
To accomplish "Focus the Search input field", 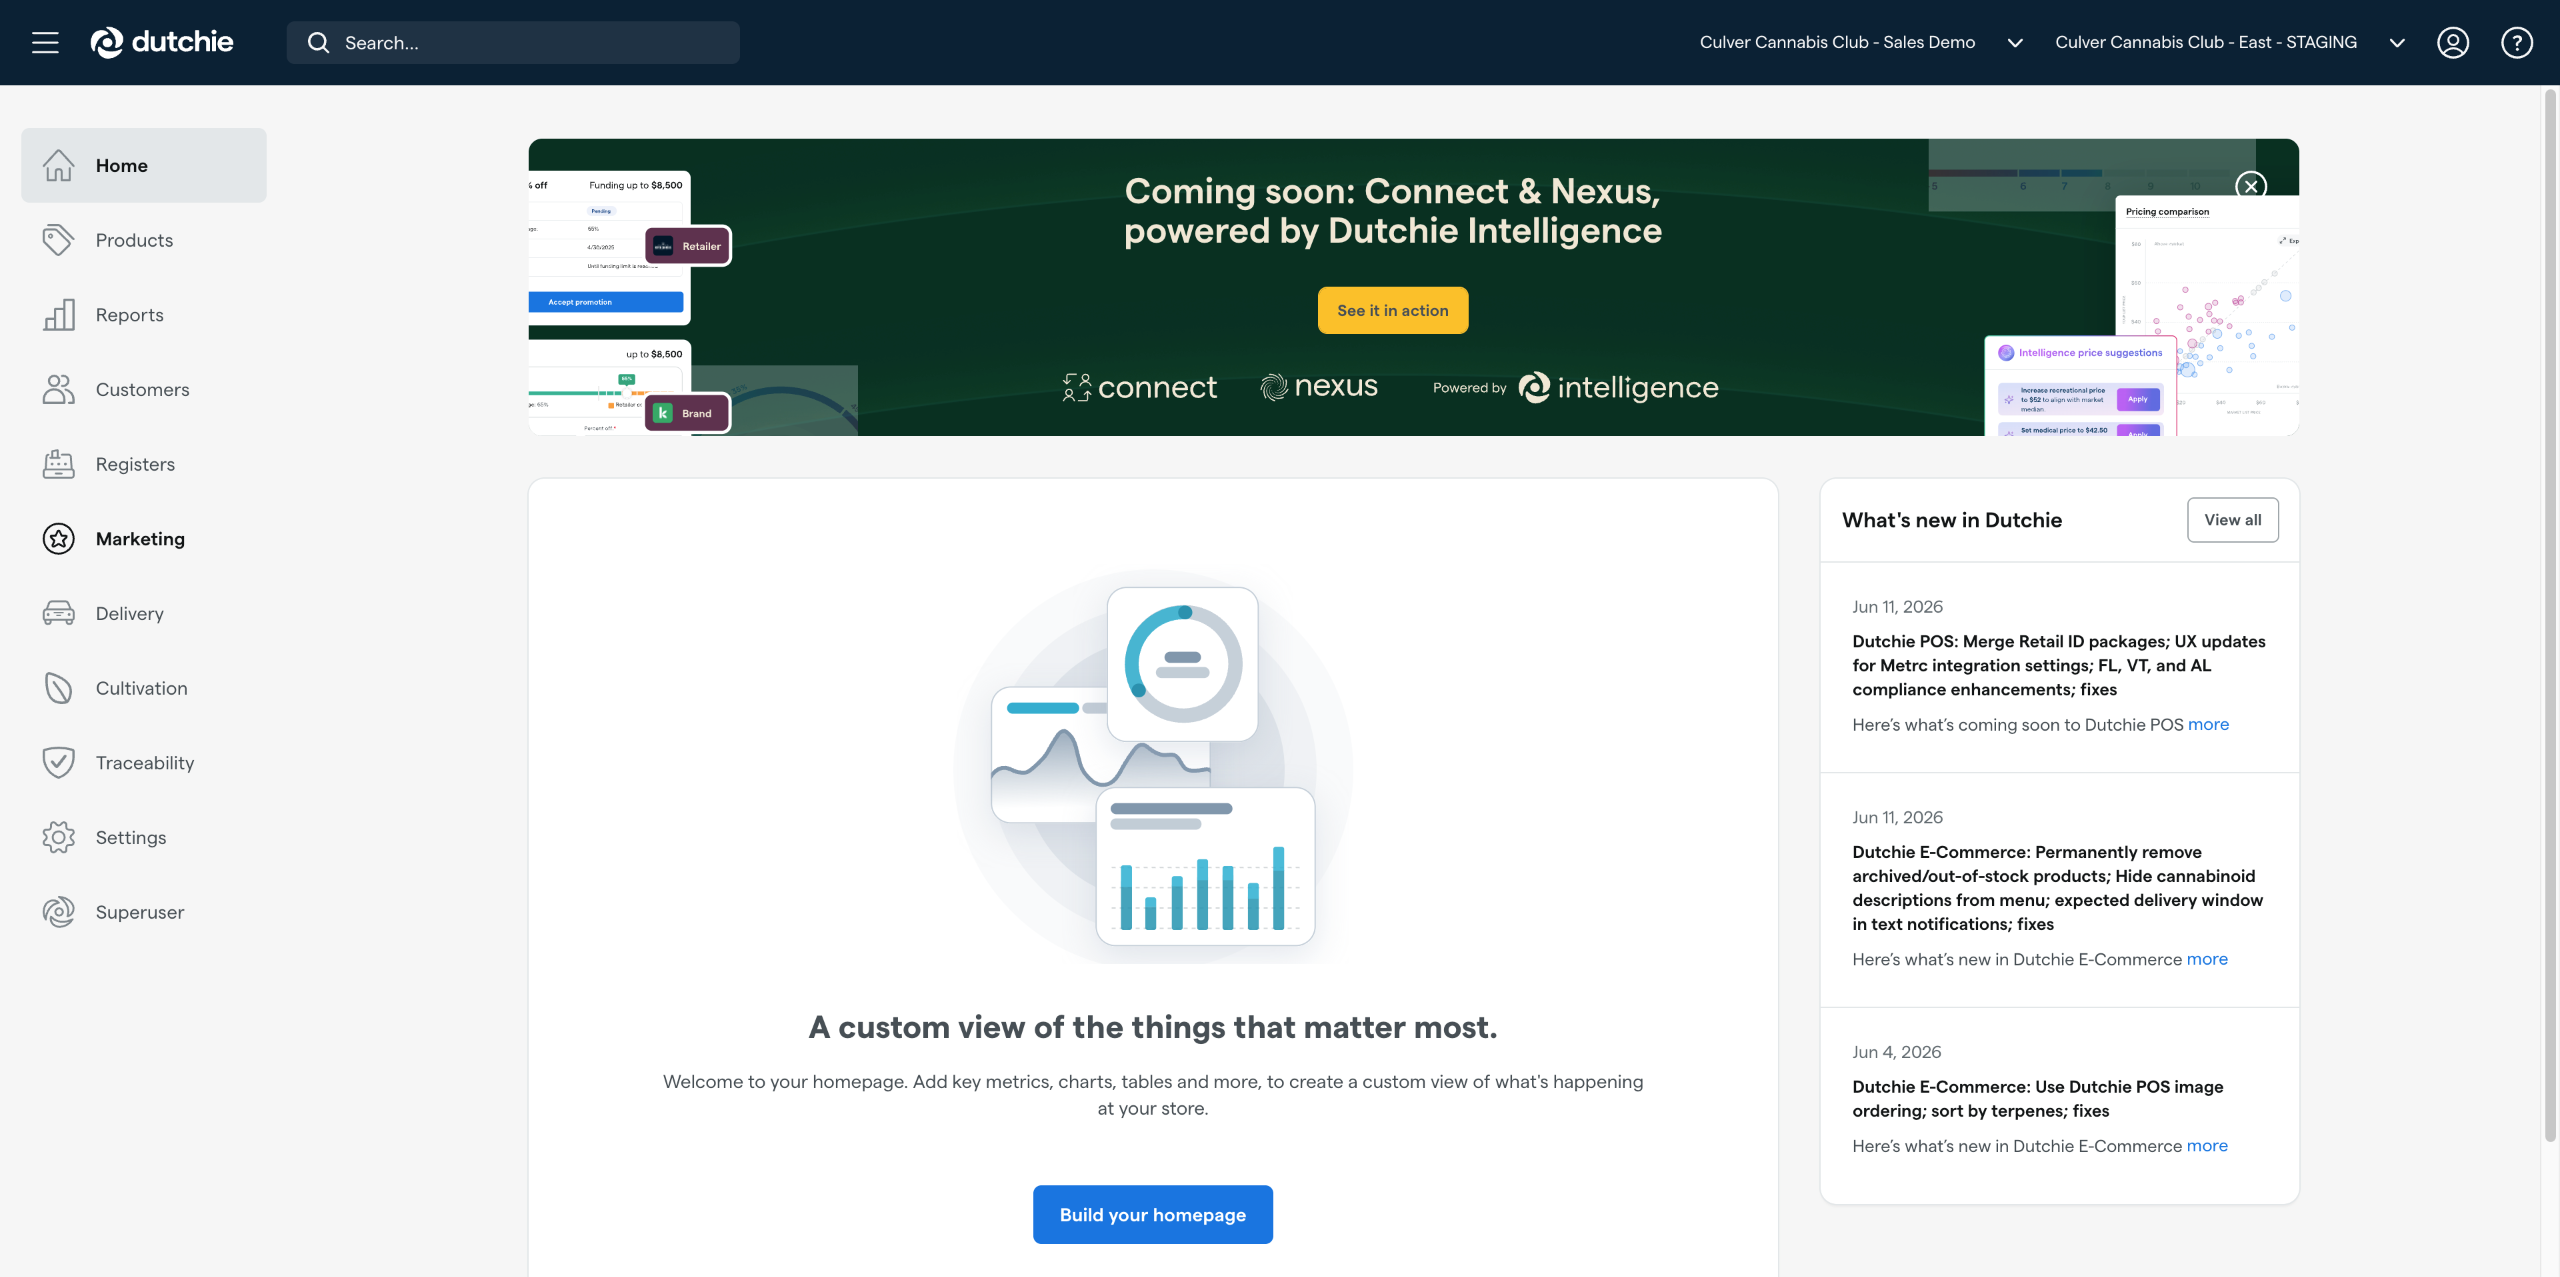I will pyautogui.click(x=513, y=42).
